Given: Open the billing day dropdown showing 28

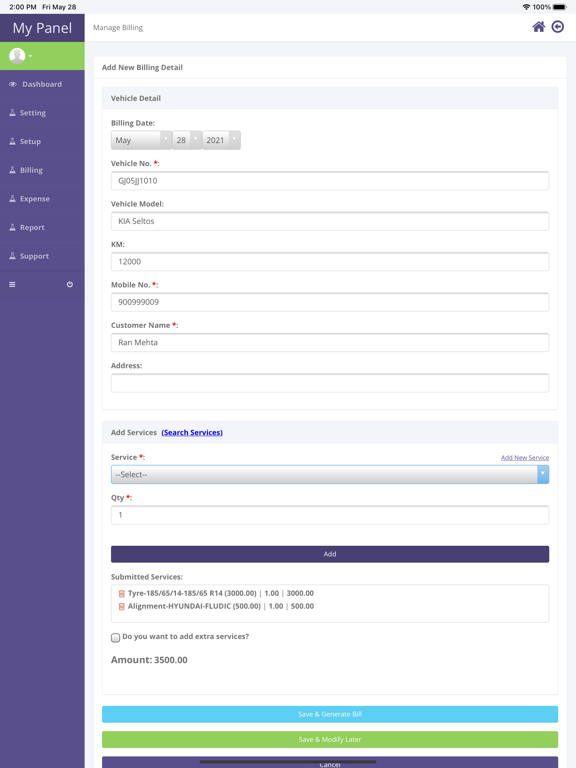Looking at the screenshot, I should pyautogui.click(x=187, y=140).
